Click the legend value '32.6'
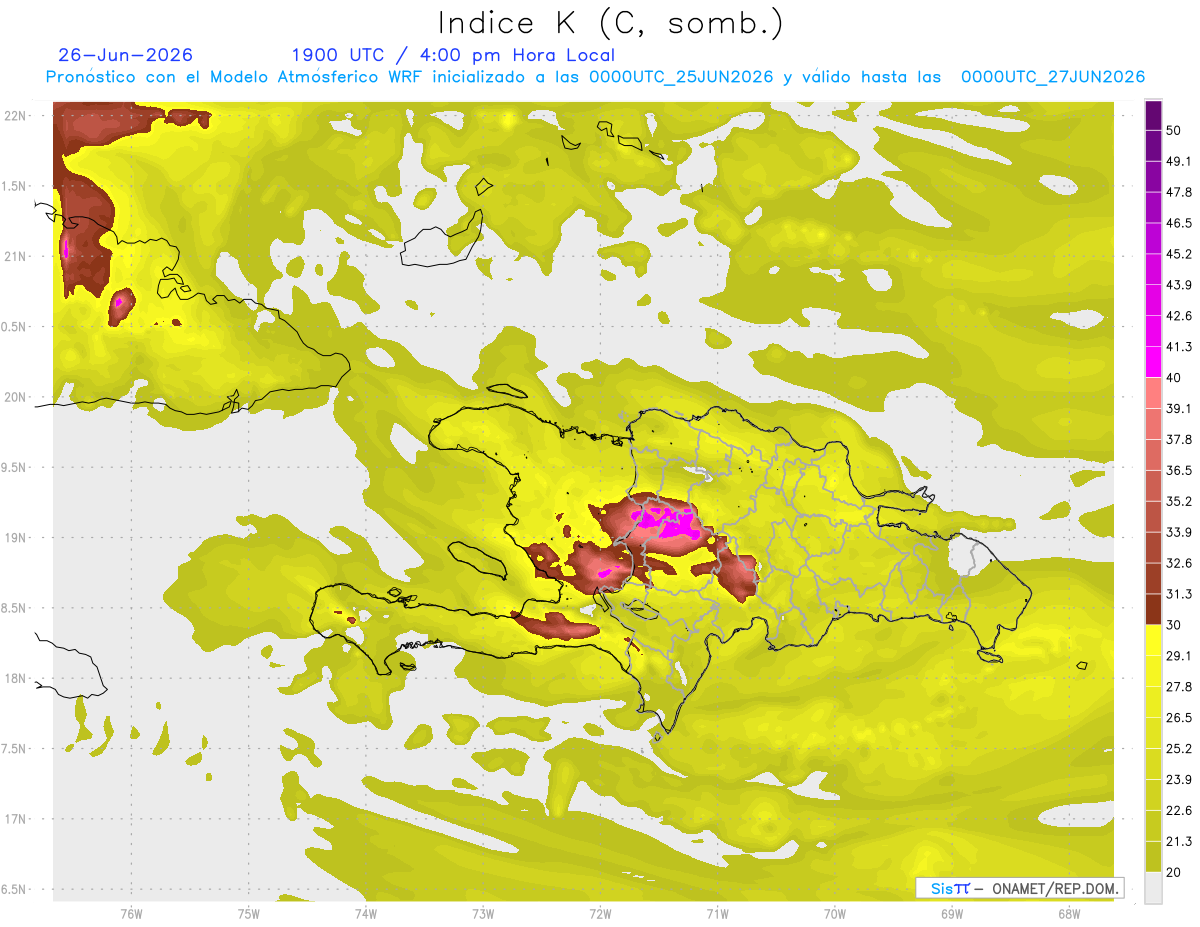 pos(1178,563)
